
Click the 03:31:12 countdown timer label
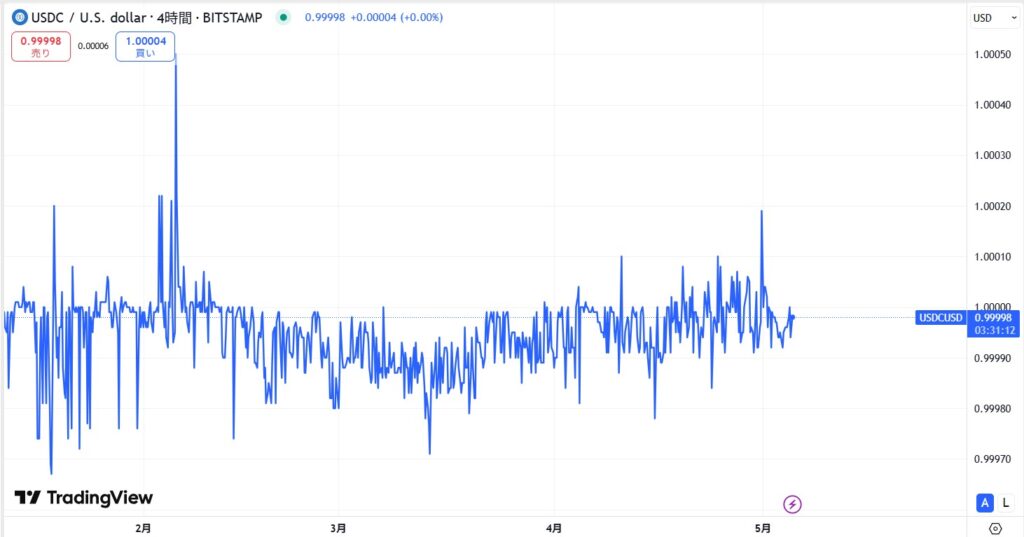[993, 331]
